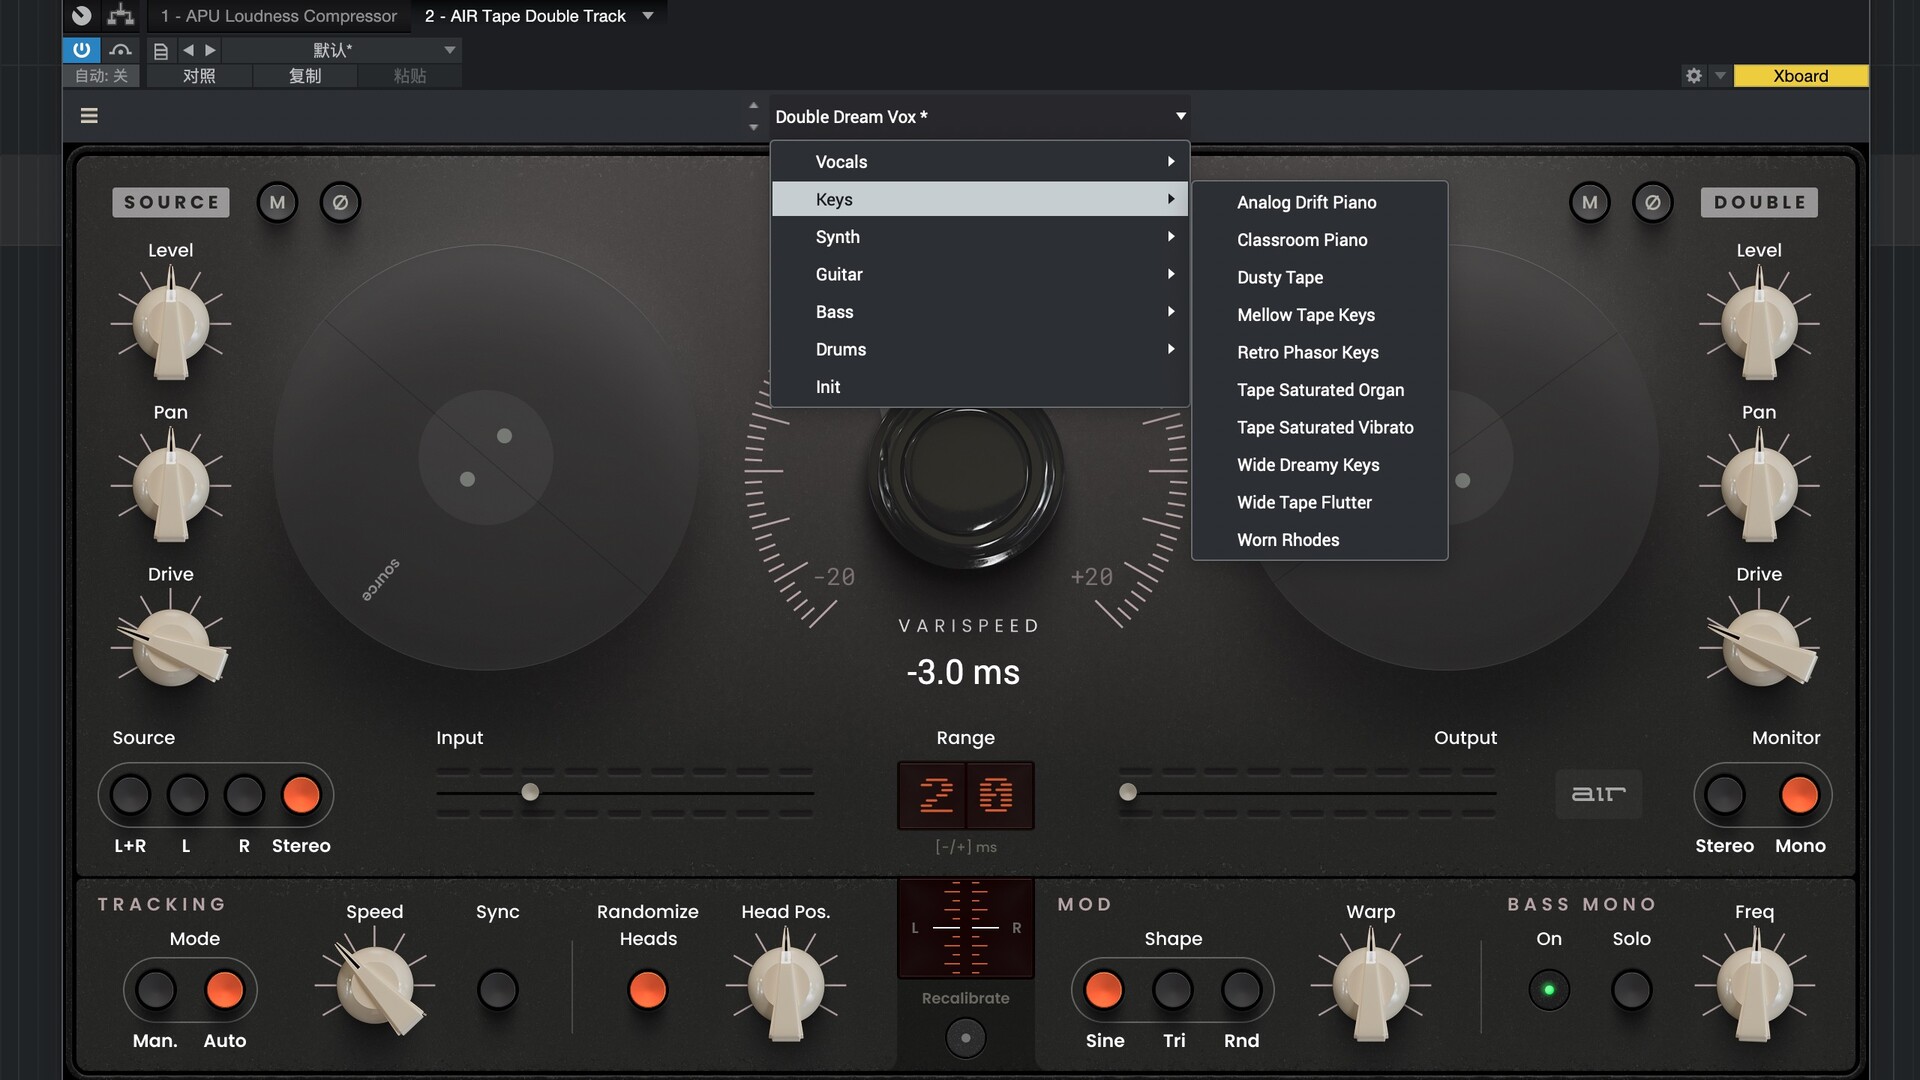Screen dimensions: 1920x1080
Task: Mute the Double channel with M button
Action: click(x=1589, y=202)
